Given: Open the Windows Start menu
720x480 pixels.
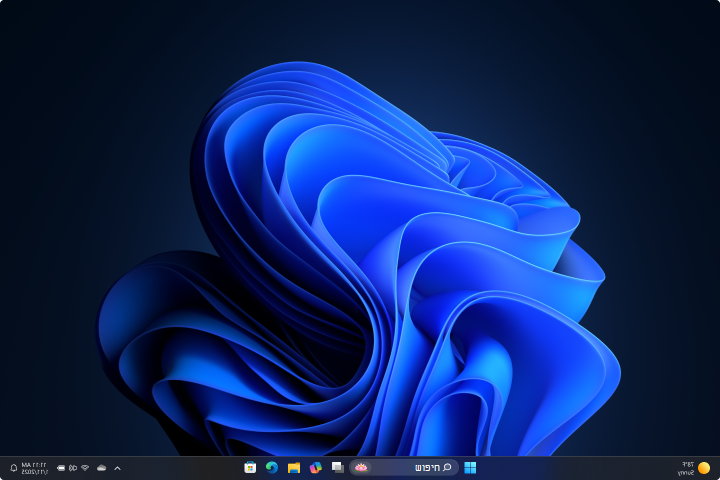Looking at the screenshot, I should 470,468.
